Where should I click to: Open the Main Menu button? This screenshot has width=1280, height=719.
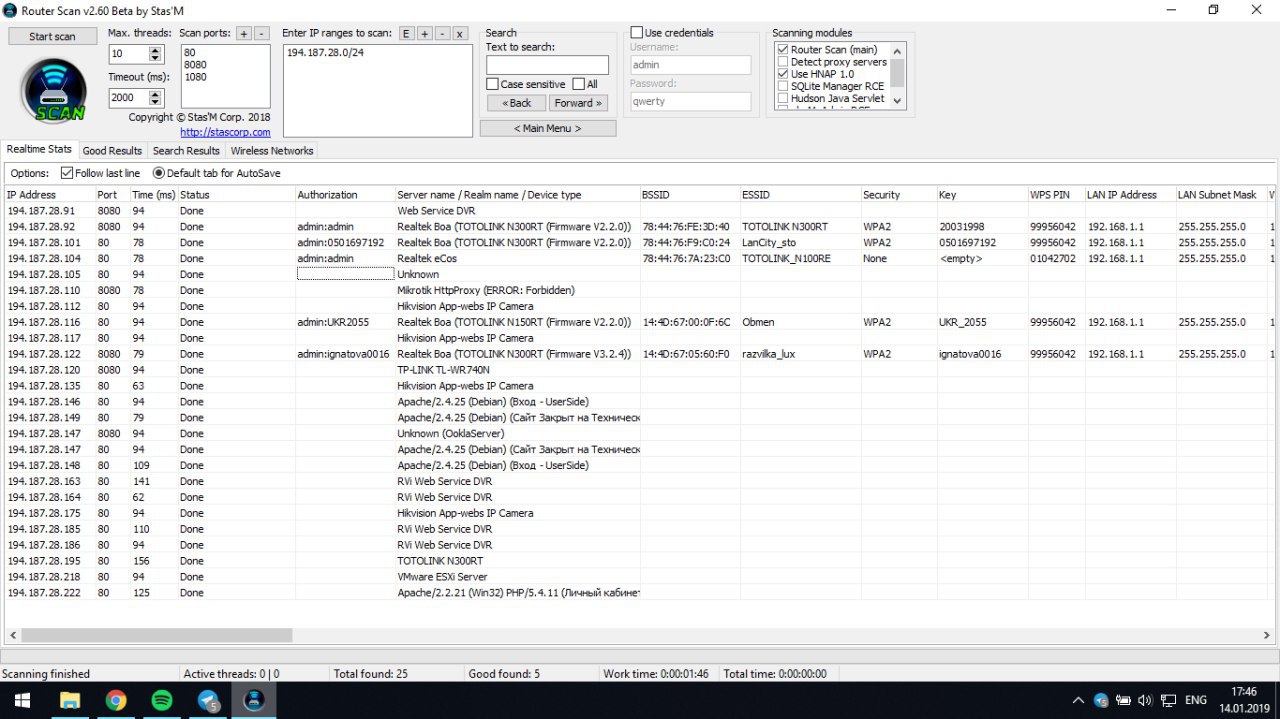548,128
